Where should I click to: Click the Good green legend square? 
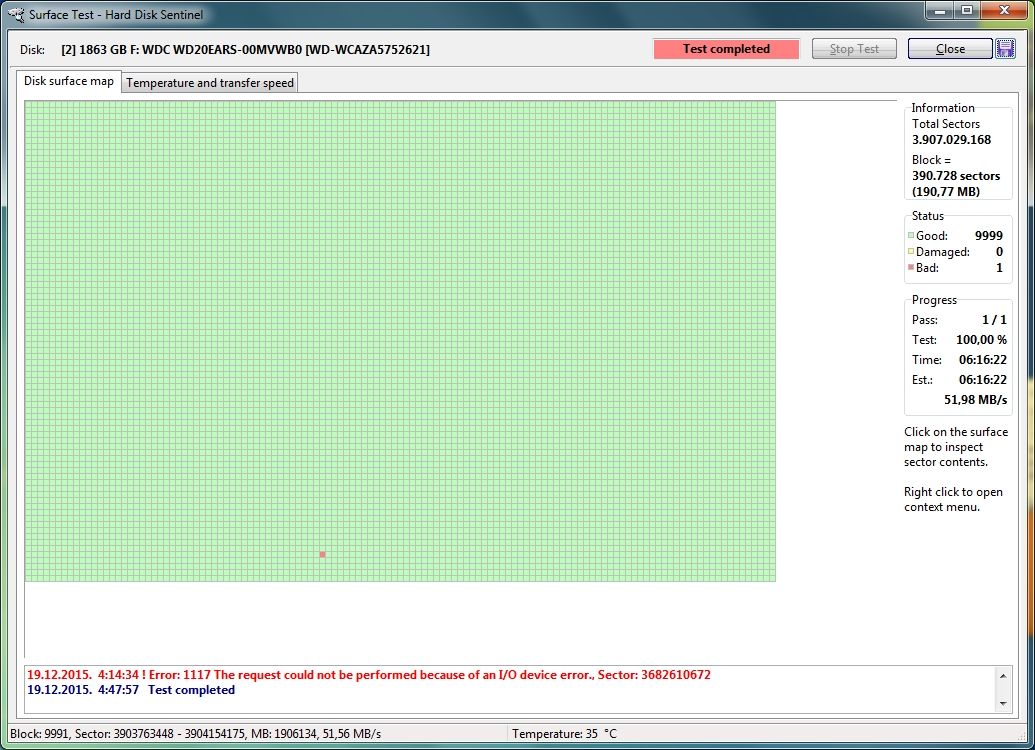[911, 235]
